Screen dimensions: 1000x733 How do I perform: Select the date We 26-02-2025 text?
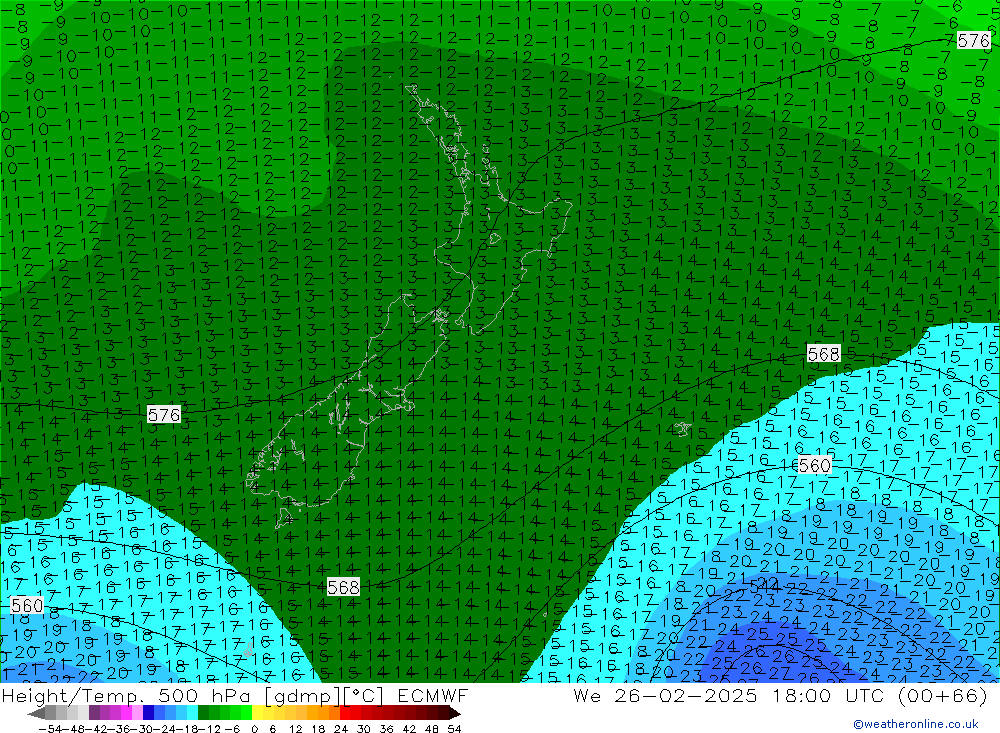[x=665, y=695]
